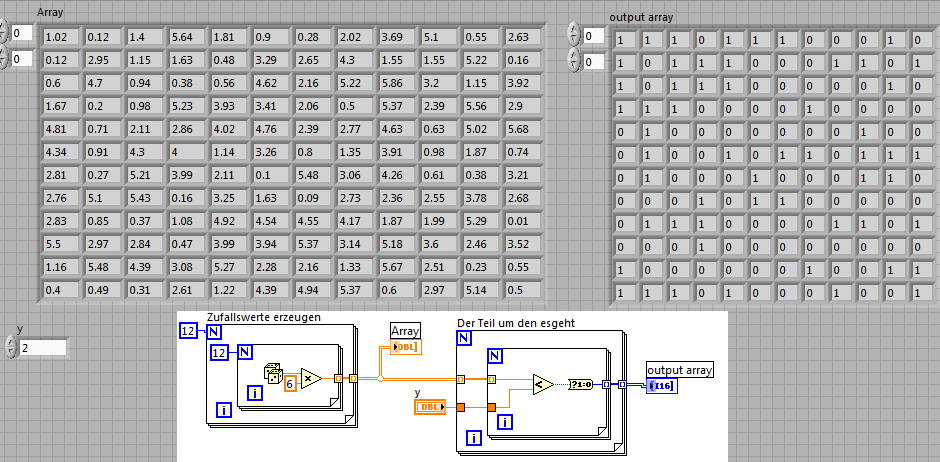Click the inner loop count constant 12 beside the inner N
This screenshot has height=462, width=940.
point(219,352)
